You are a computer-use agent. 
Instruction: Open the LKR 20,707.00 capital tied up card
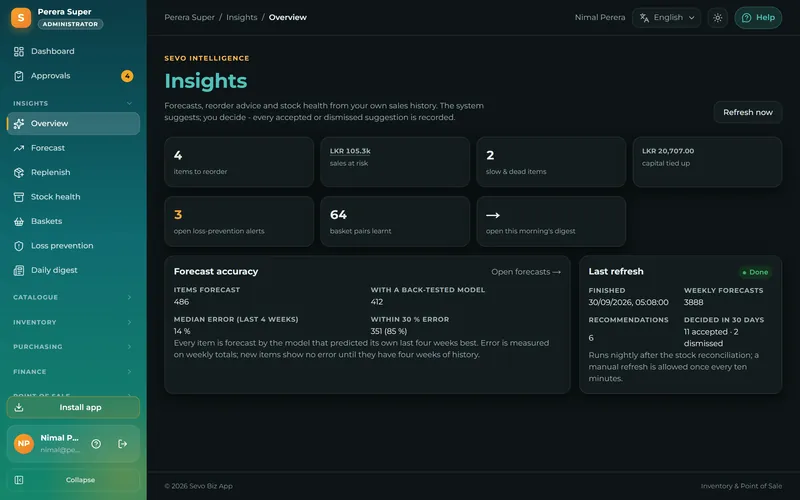707,162
